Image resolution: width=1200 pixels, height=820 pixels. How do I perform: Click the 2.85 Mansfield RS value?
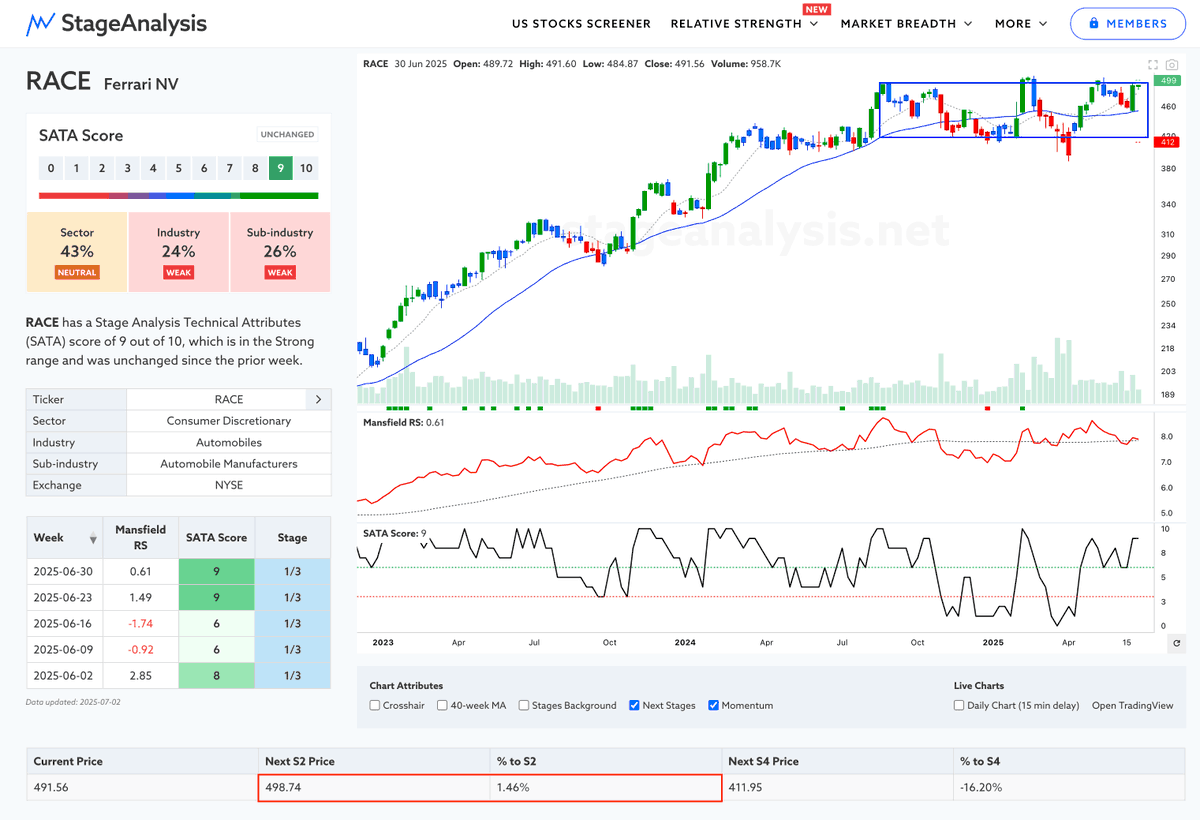point(141,676)
